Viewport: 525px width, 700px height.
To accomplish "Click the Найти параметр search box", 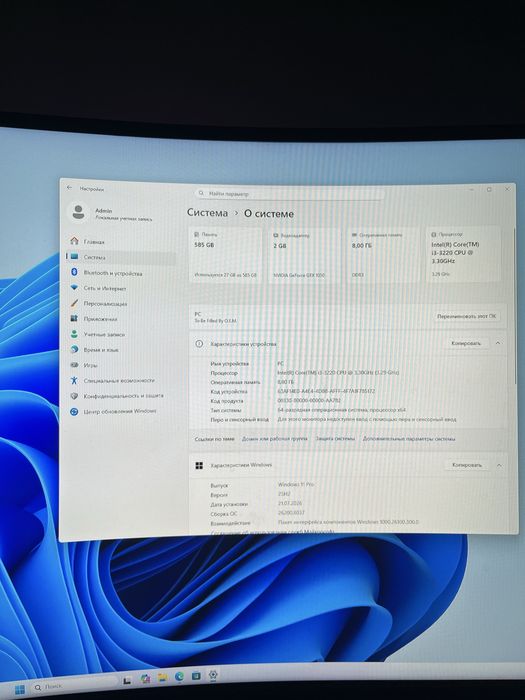I will [290, 194].
